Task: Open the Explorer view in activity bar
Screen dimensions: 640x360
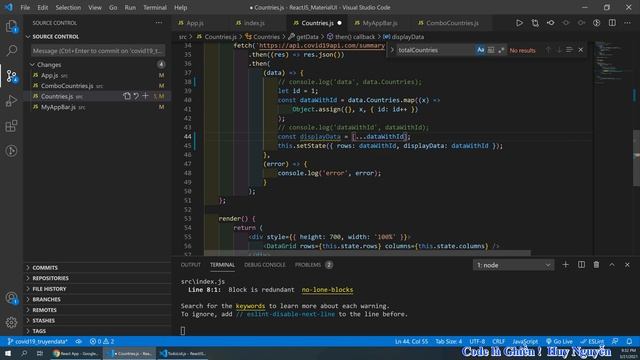Action: coord(11,27)
